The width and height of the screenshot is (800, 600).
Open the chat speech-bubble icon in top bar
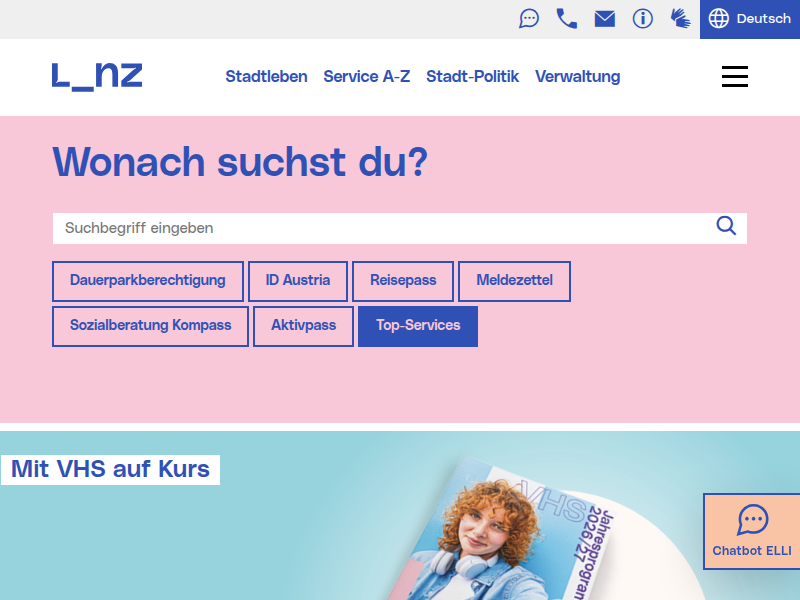pyautogui.click(x=529, y=19)
